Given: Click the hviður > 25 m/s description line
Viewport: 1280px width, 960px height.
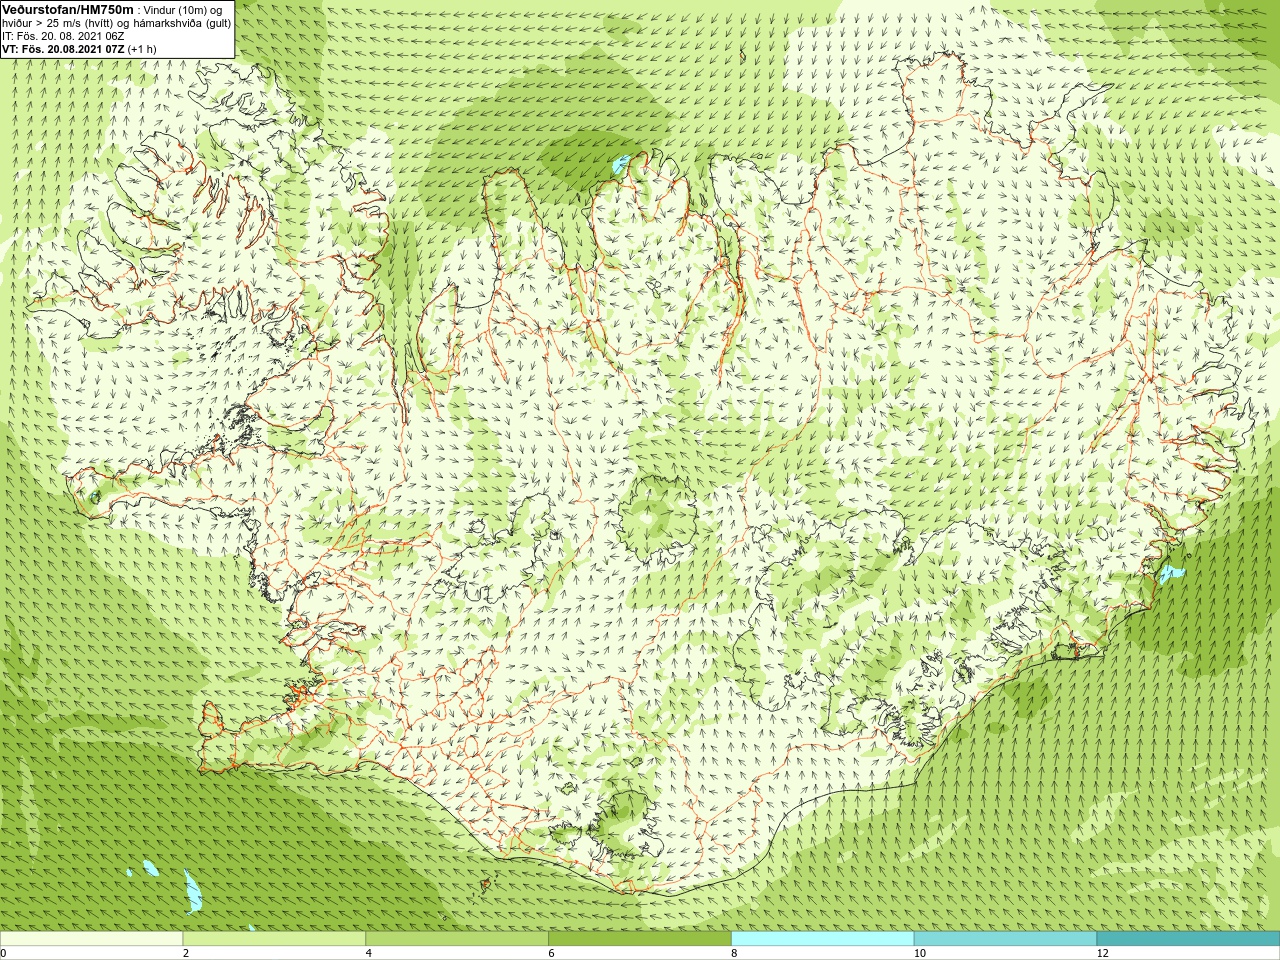Looking at the screenshot, I should [116, 23].
